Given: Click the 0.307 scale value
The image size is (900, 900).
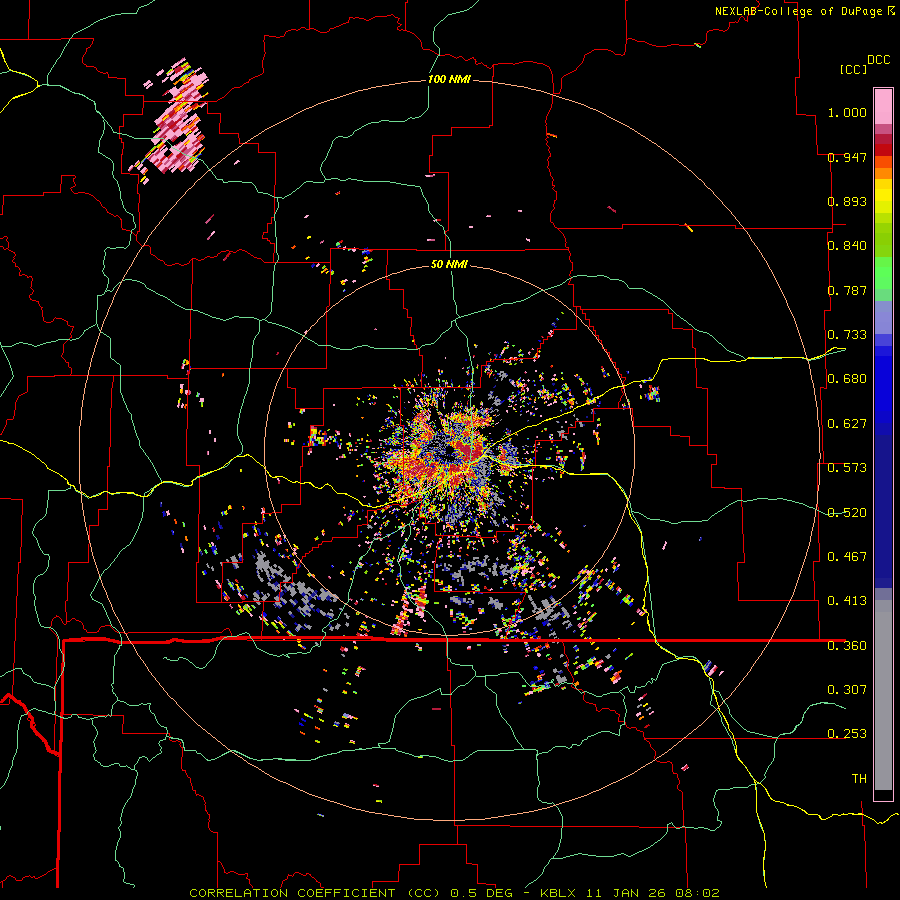Looking at the screenshot, I should [847, 690].
